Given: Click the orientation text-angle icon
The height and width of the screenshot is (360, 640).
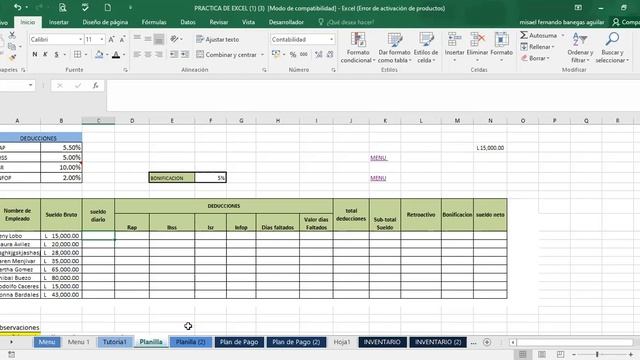Looking at the screenshot, I should (x=175, y=39).
